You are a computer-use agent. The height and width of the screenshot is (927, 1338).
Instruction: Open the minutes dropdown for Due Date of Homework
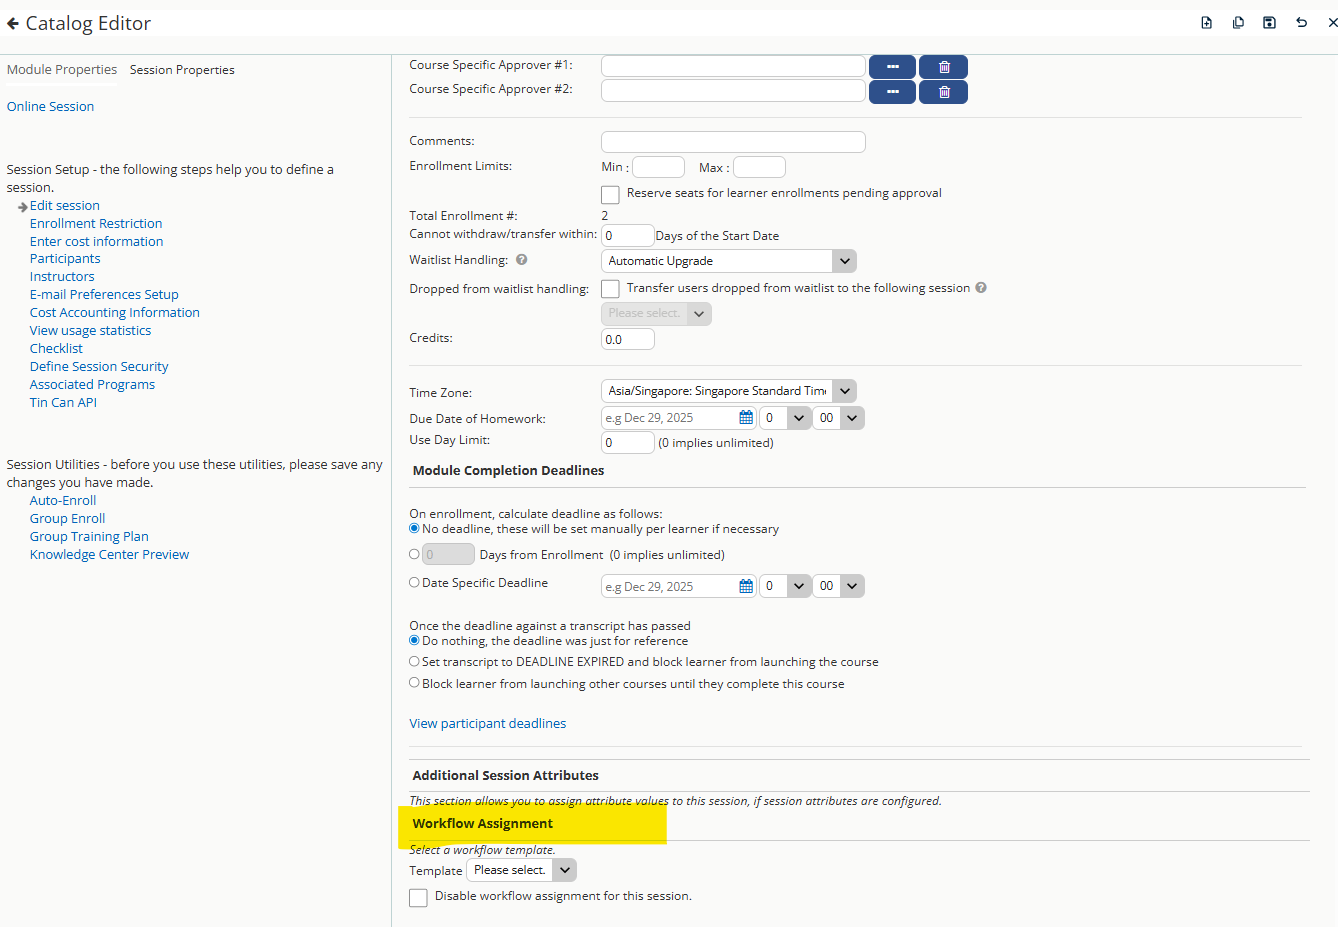[838, 418]
